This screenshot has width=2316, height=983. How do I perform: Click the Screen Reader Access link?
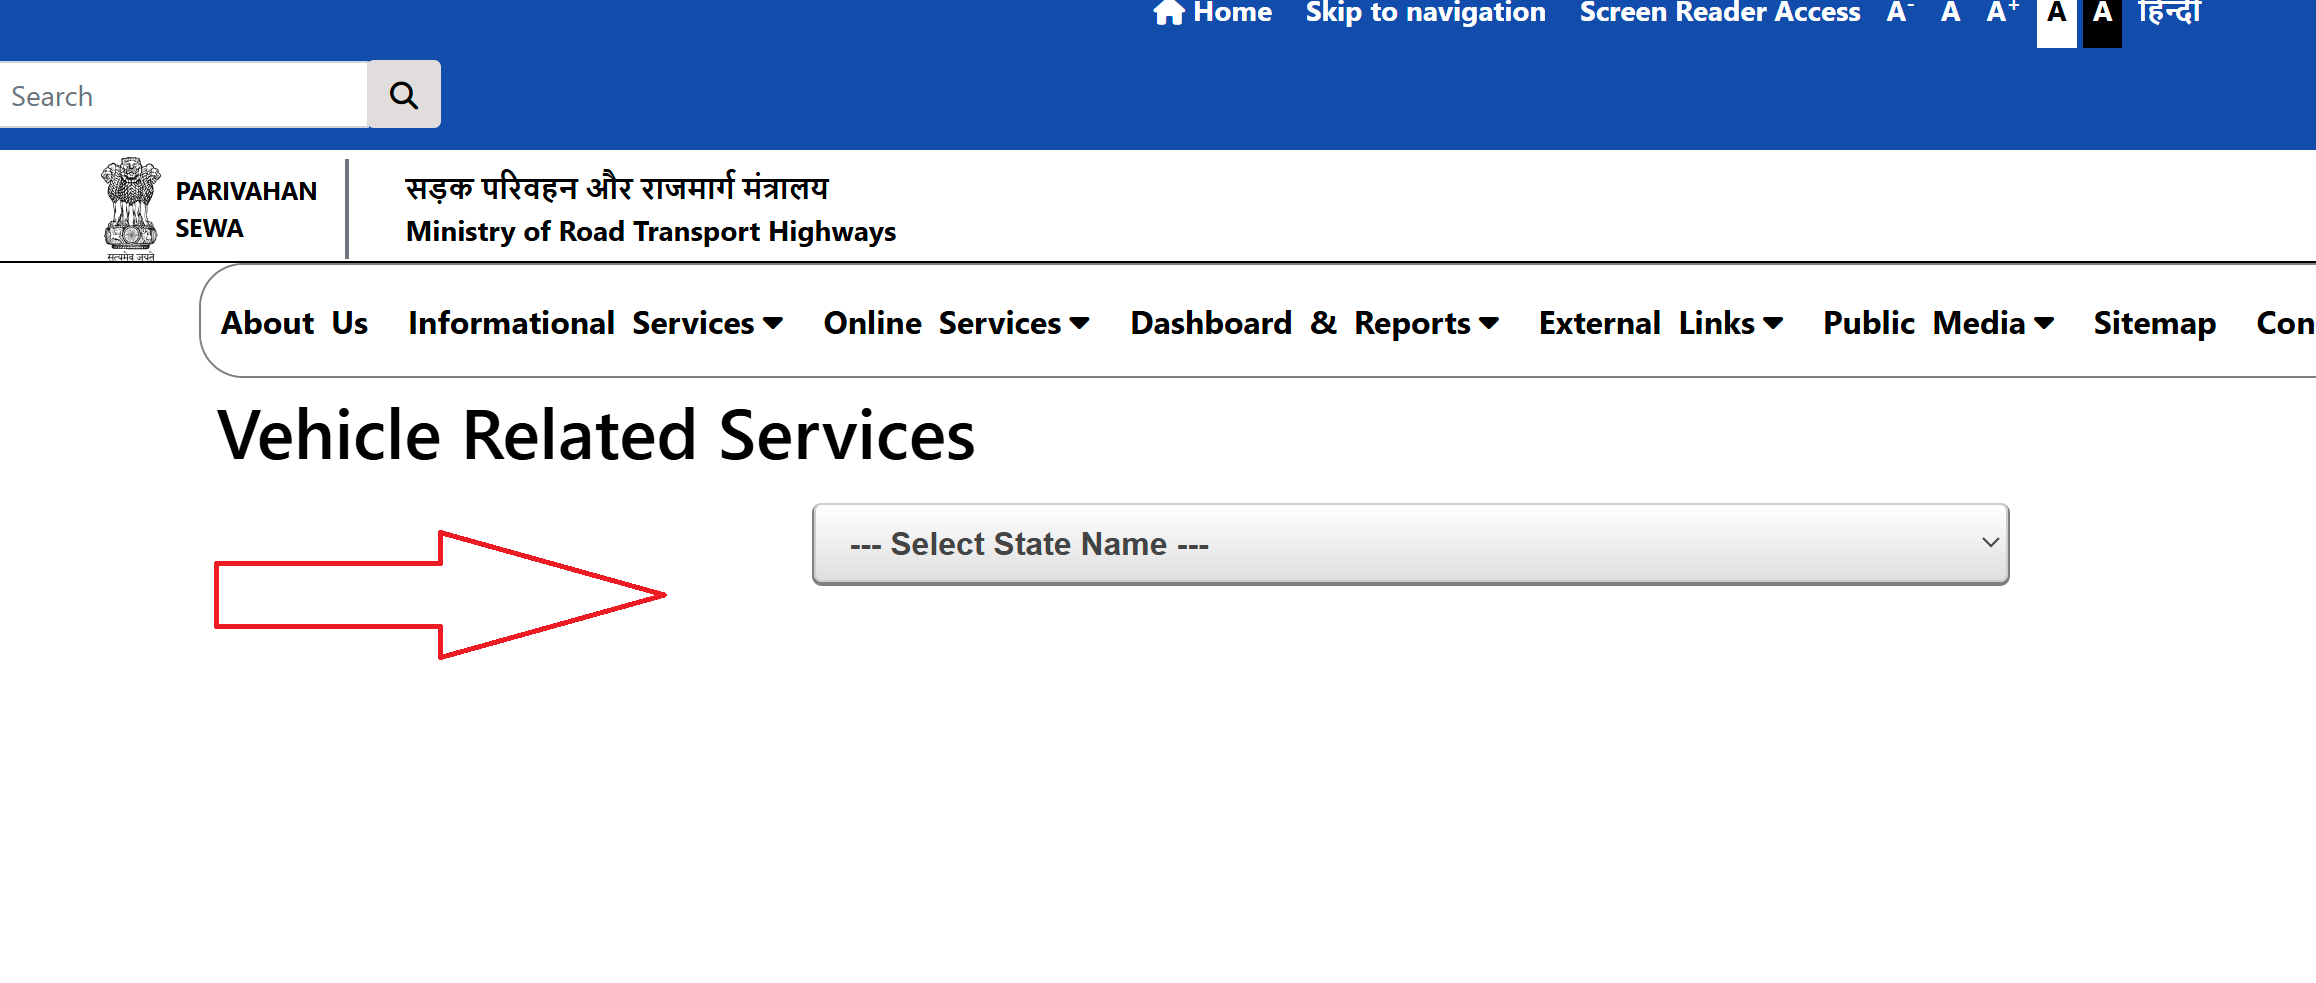pos(1719,13)
